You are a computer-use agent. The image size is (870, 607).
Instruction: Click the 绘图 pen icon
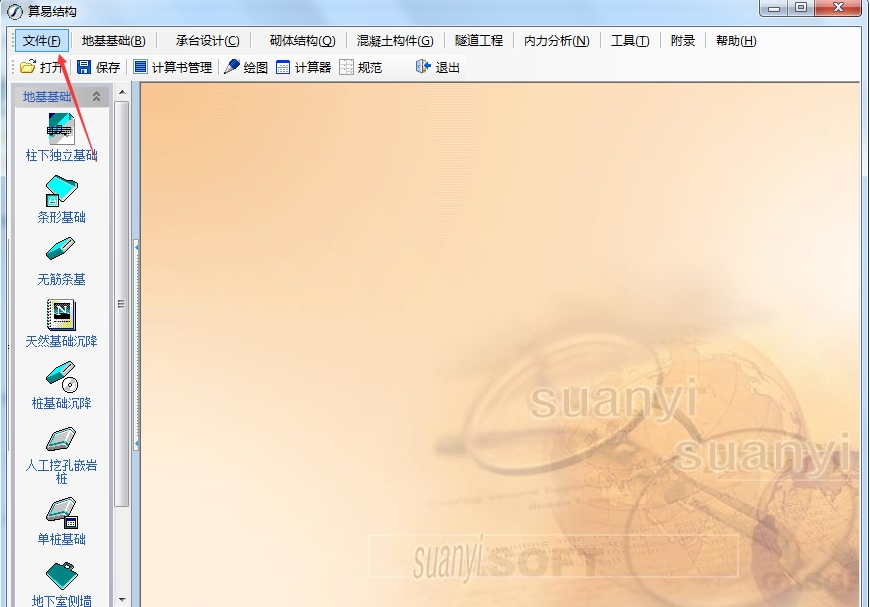(232, 67)
